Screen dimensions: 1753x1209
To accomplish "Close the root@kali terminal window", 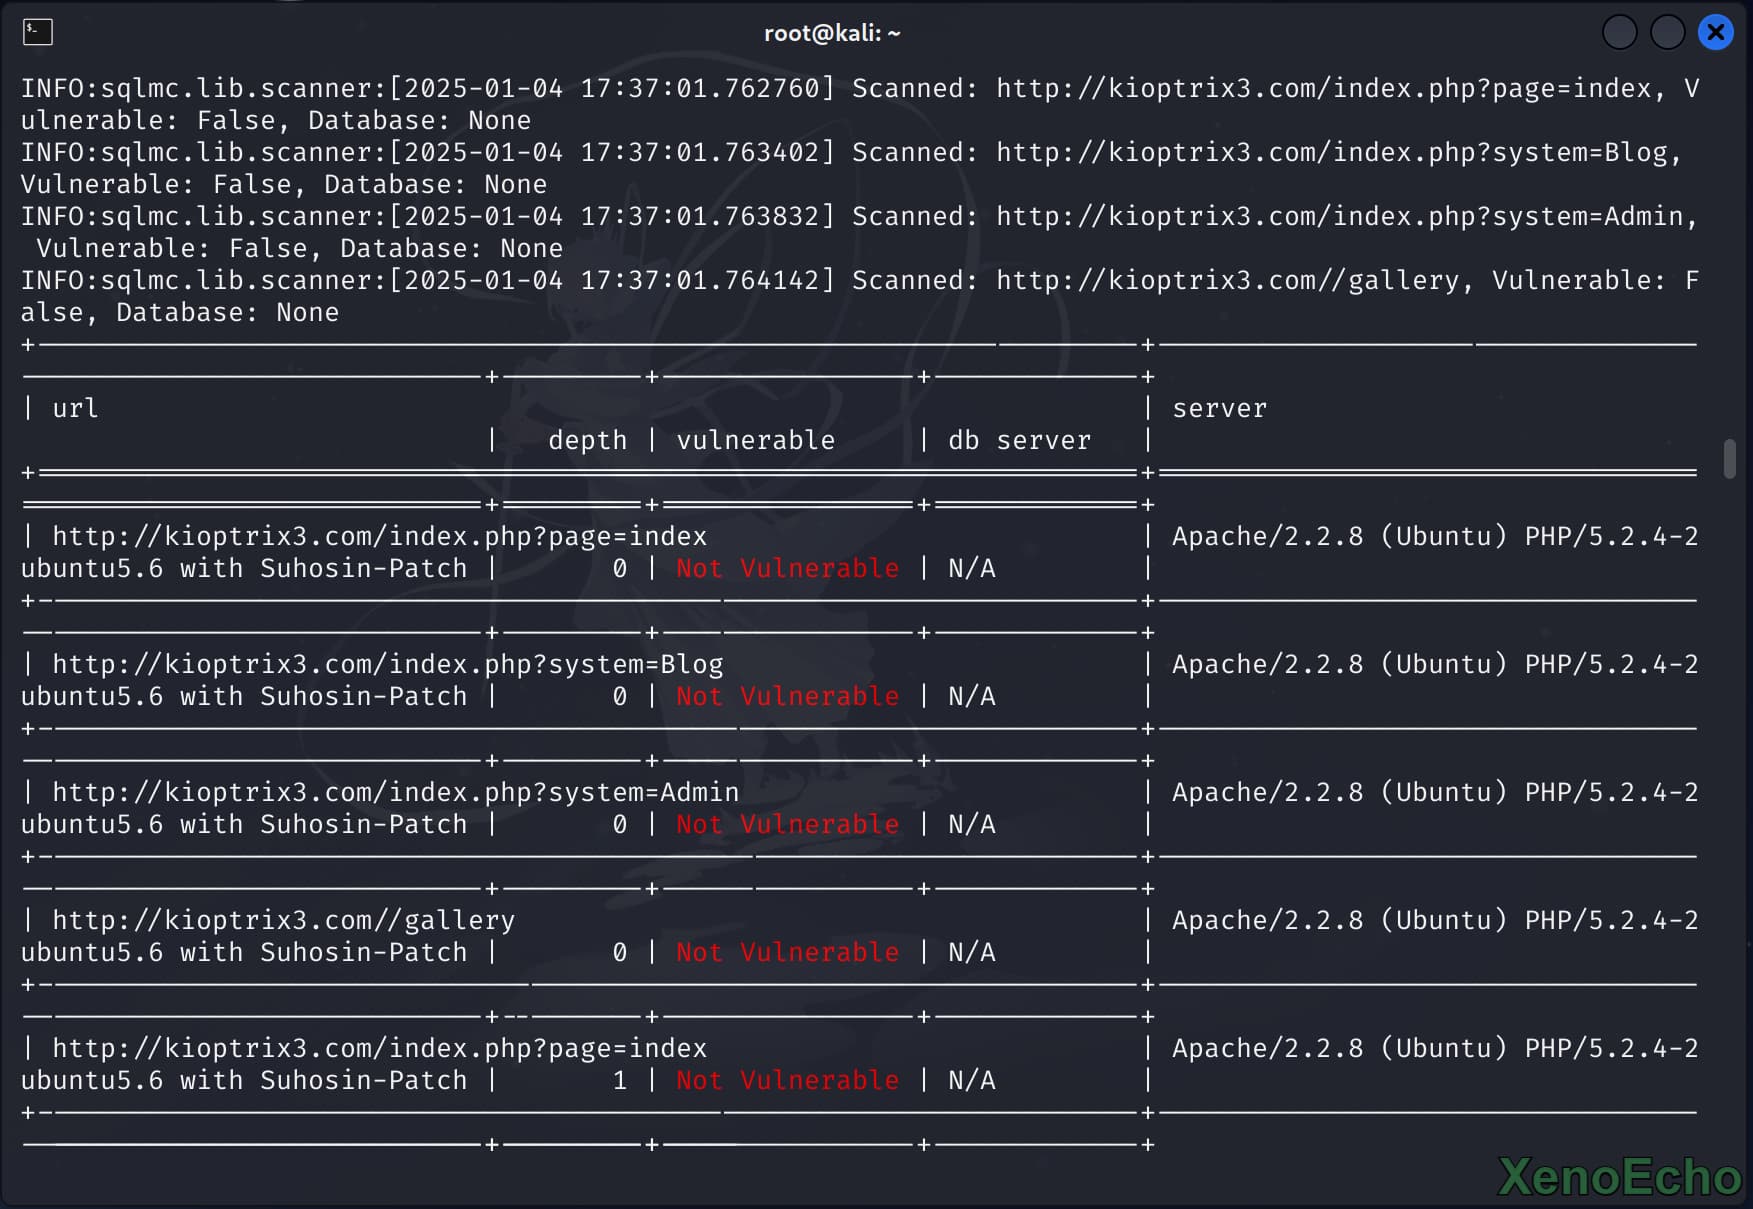I will tap(1715, 33).
